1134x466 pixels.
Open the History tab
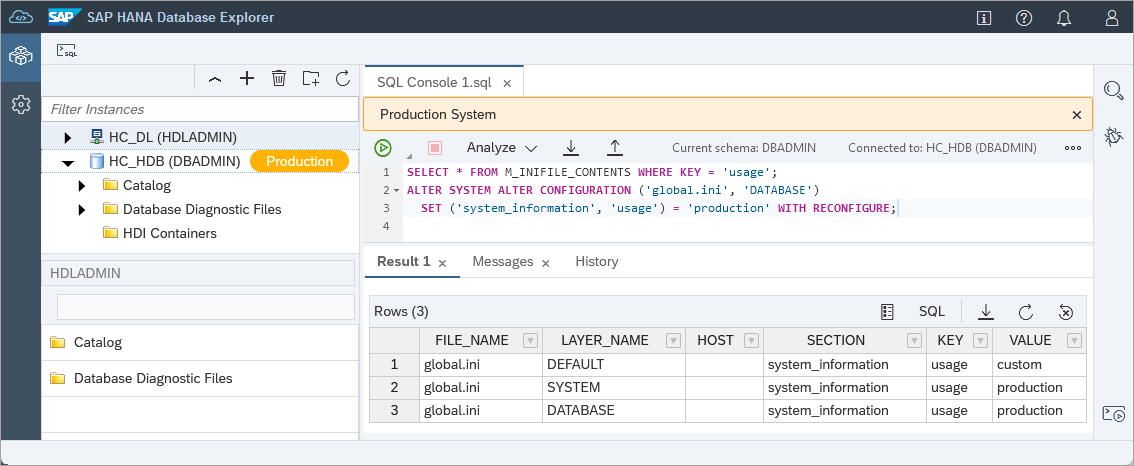coord(597,262)
